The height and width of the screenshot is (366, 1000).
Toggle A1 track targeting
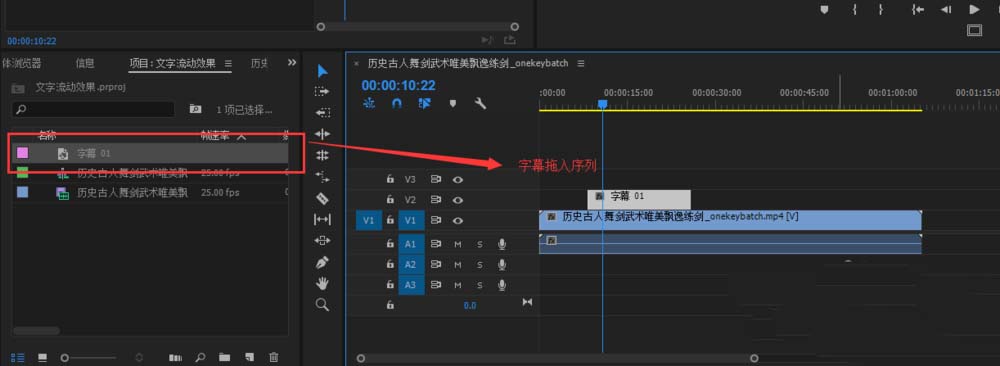[x=411, y=244]
